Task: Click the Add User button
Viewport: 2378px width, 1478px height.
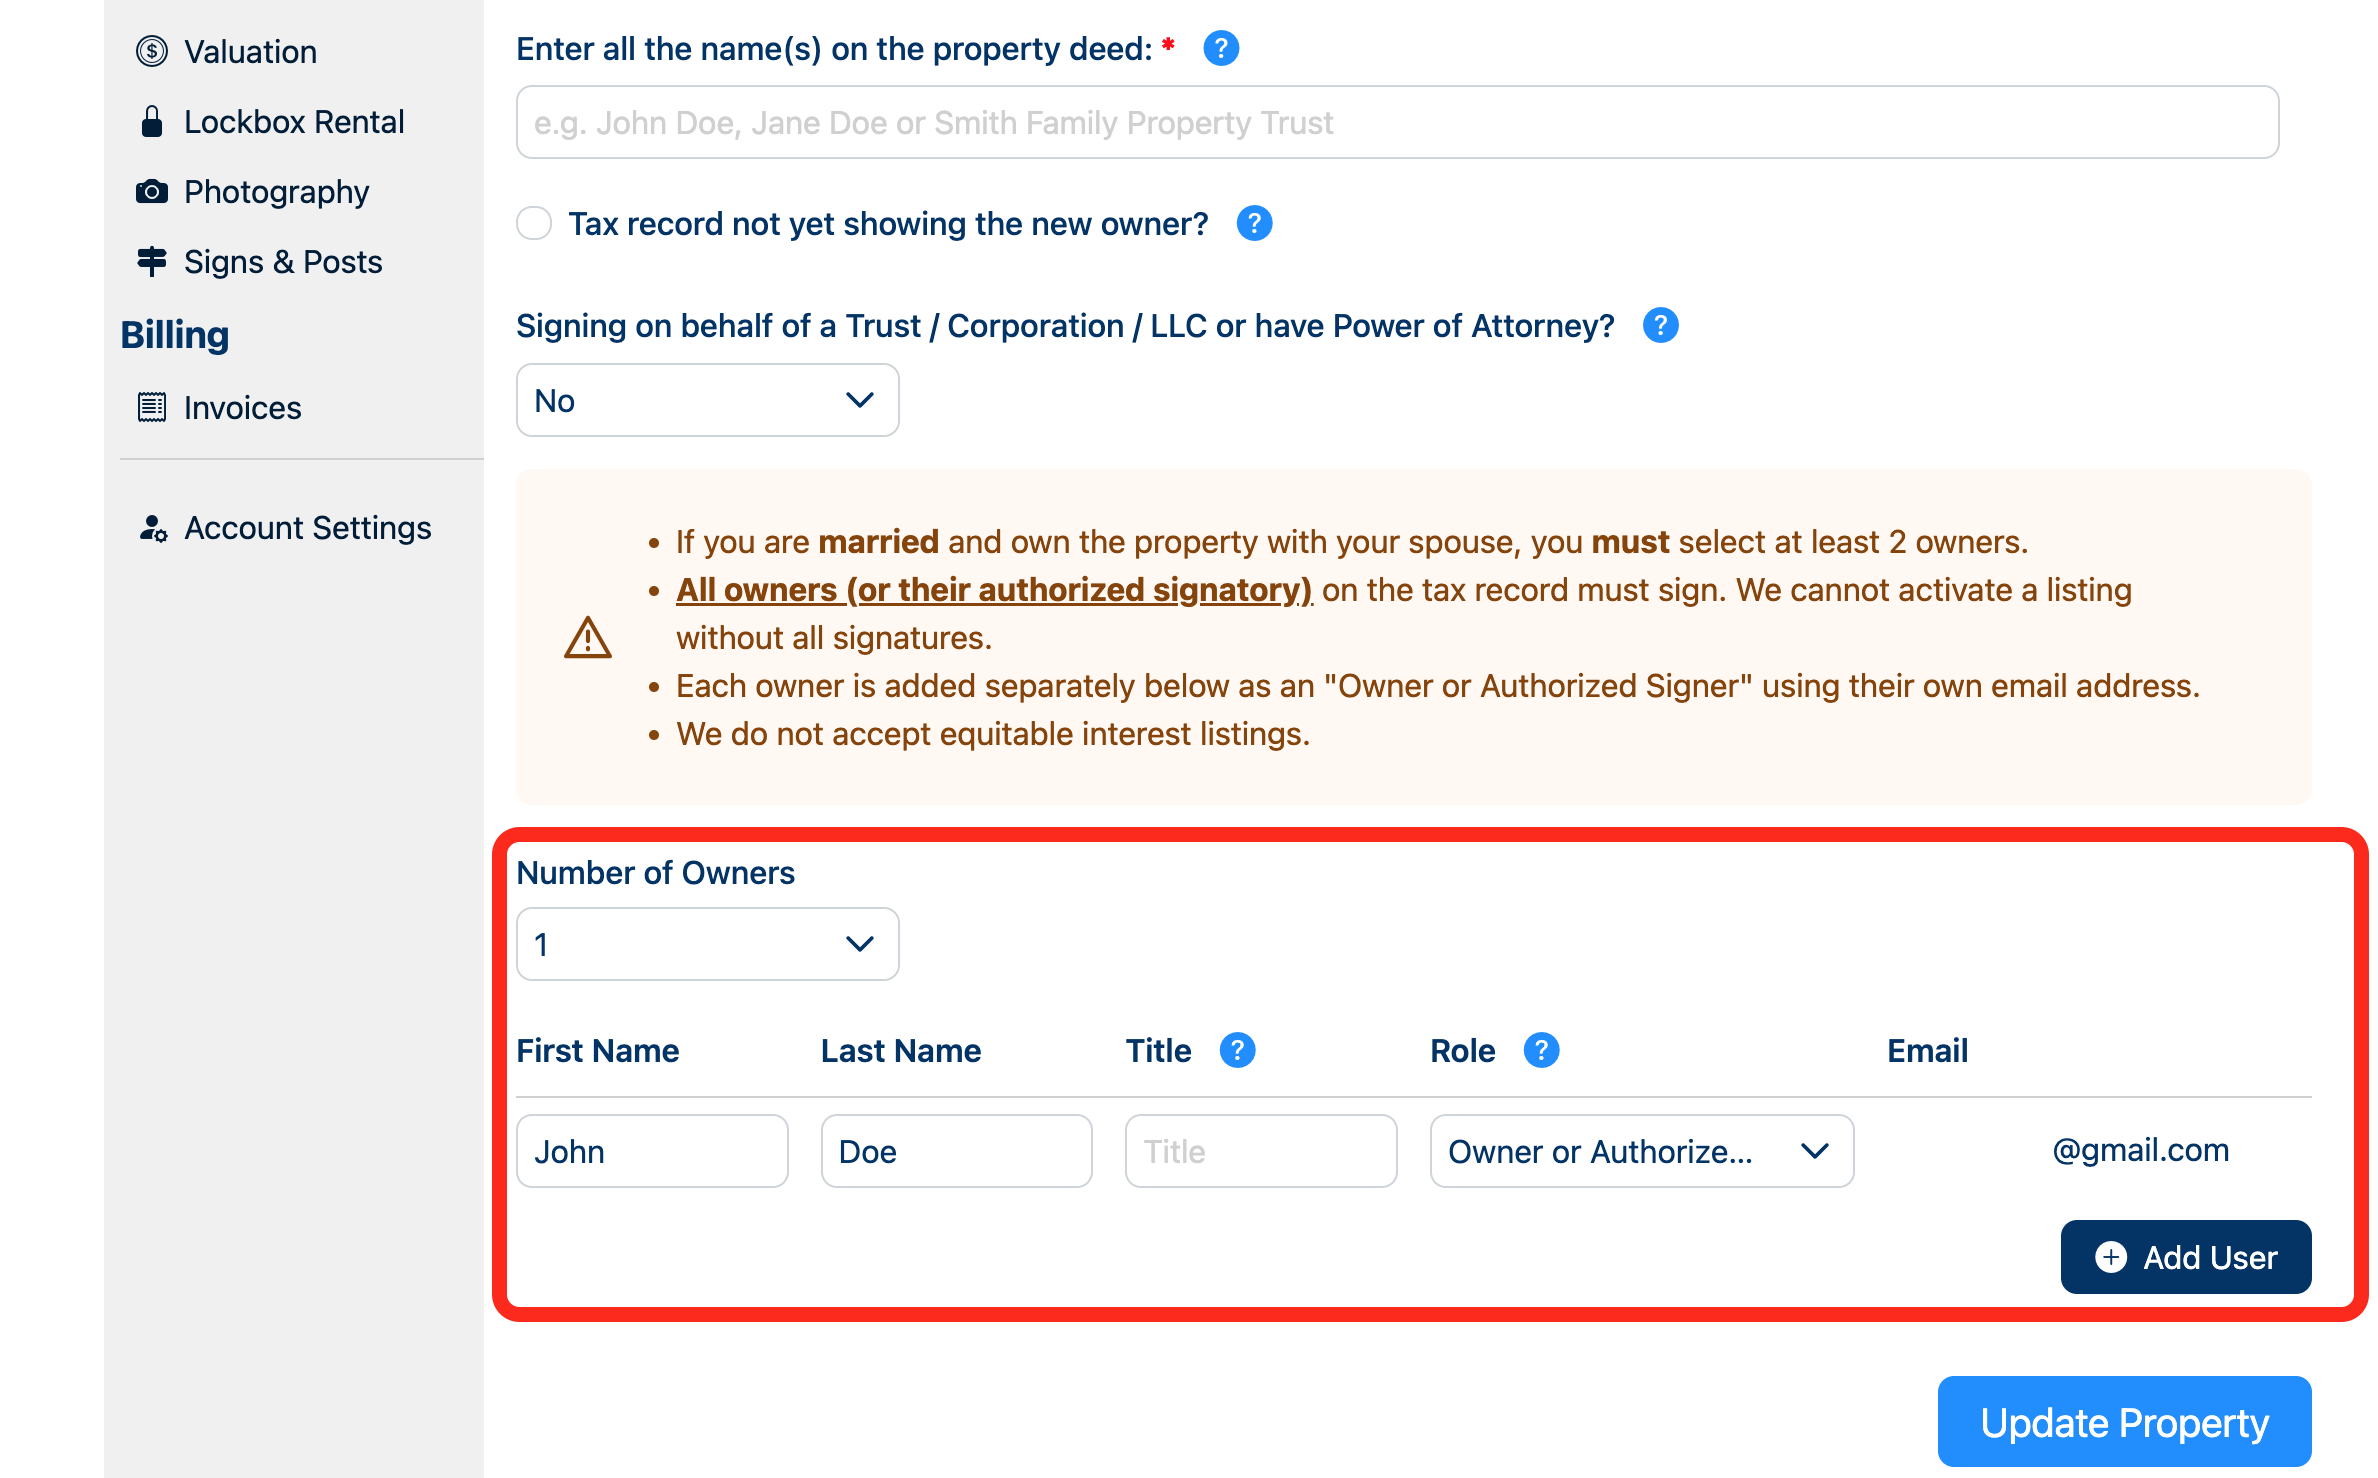Action: [x=2185, y=1257]
